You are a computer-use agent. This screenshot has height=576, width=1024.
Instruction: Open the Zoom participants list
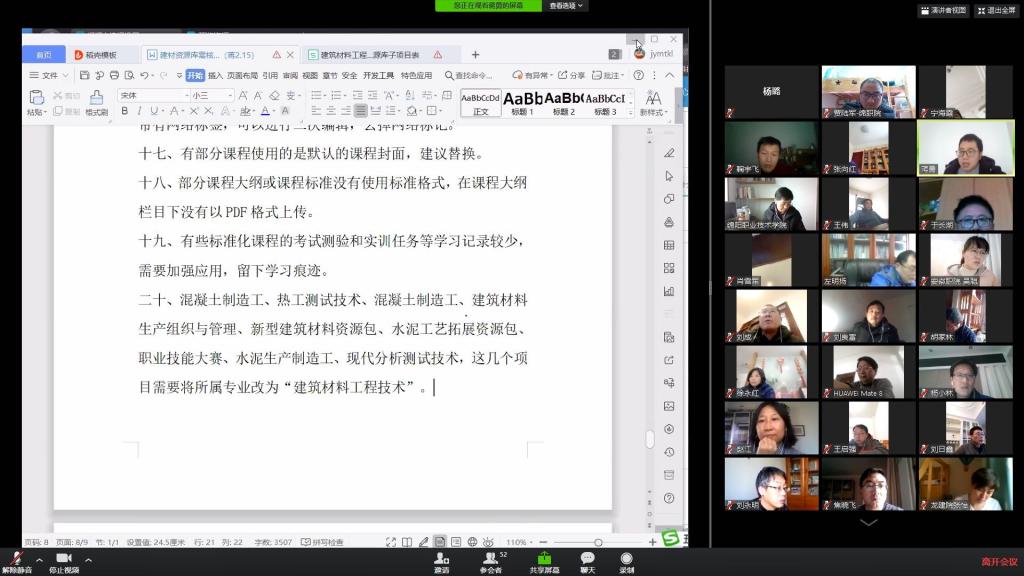click(x=490, y=559)
